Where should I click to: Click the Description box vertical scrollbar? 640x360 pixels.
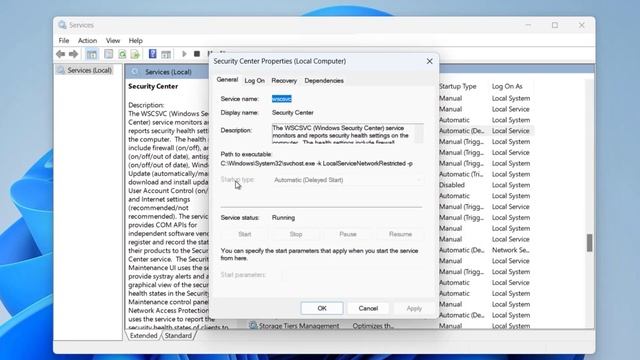[x=418, y=133]
